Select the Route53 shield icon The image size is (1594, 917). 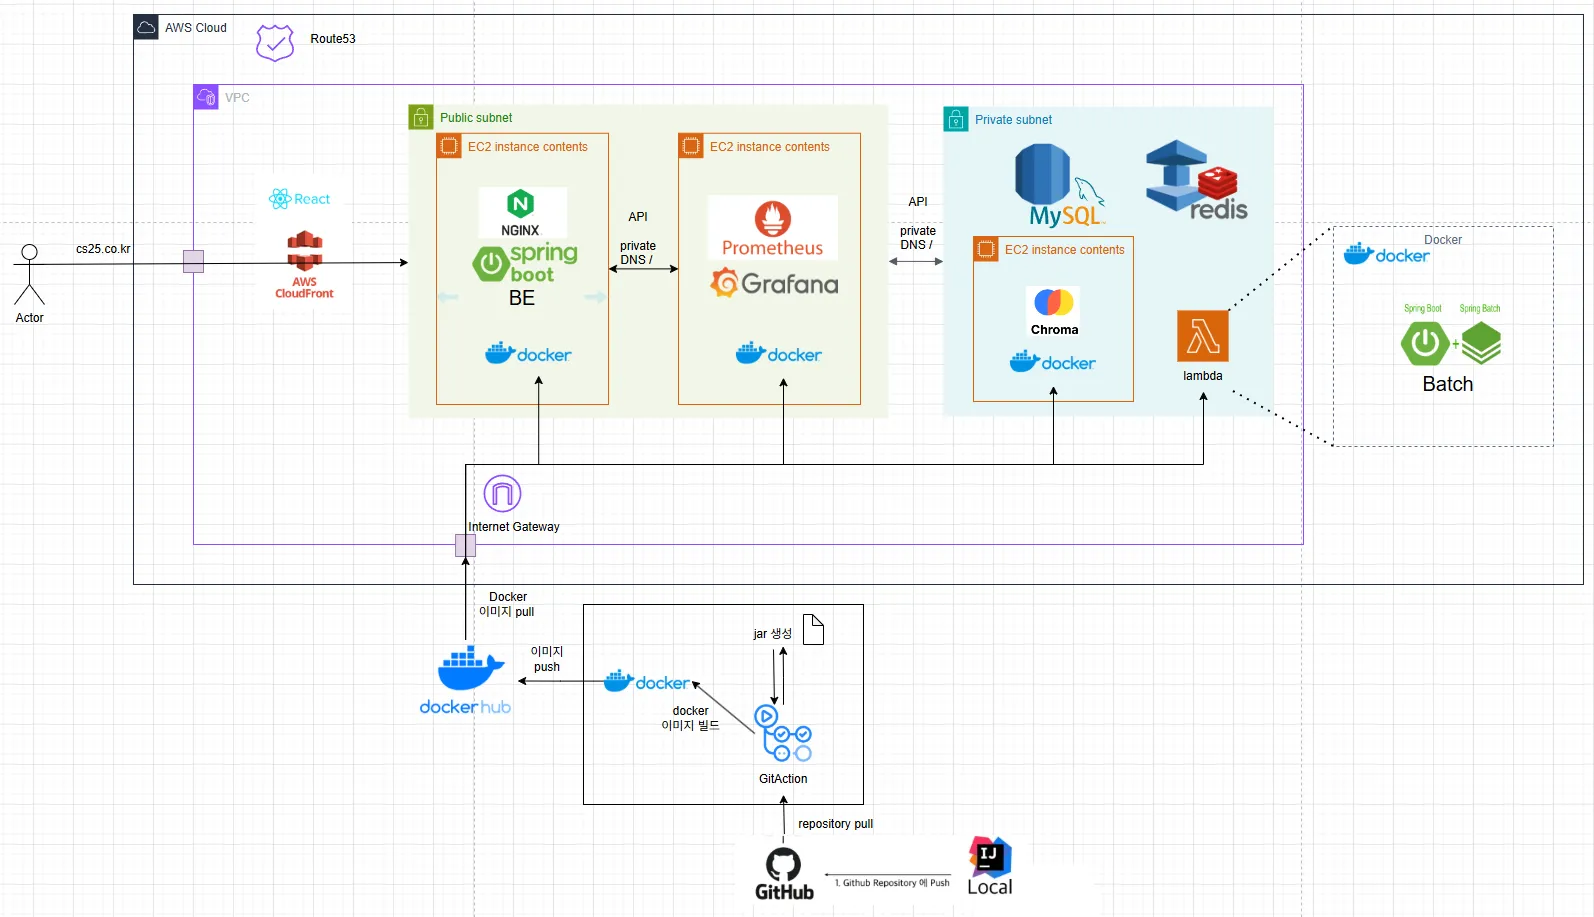[275, 43]
